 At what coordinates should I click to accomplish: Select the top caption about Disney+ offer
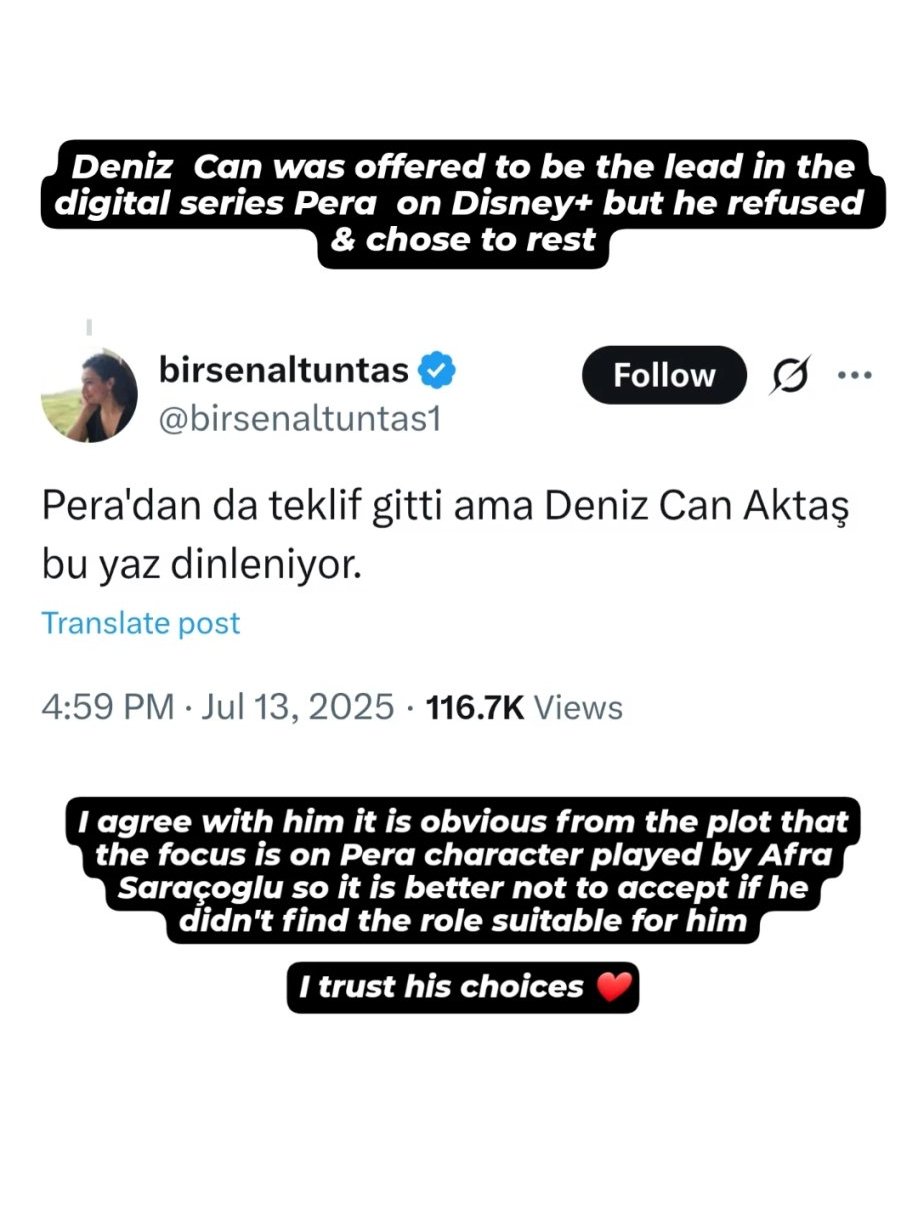459,204
